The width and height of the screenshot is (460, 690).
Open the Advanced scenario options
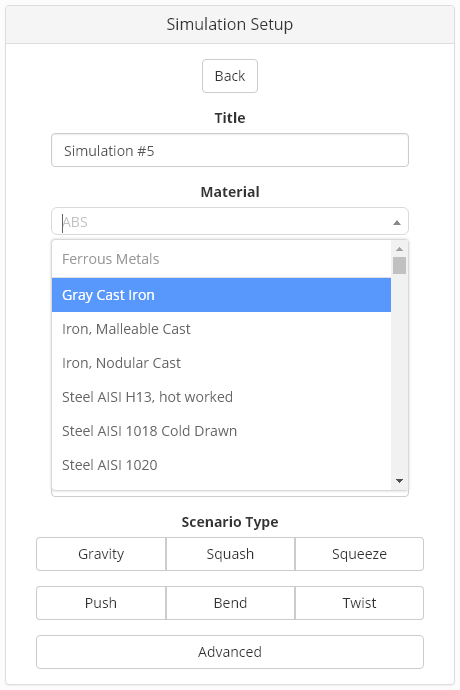point(230,652)
